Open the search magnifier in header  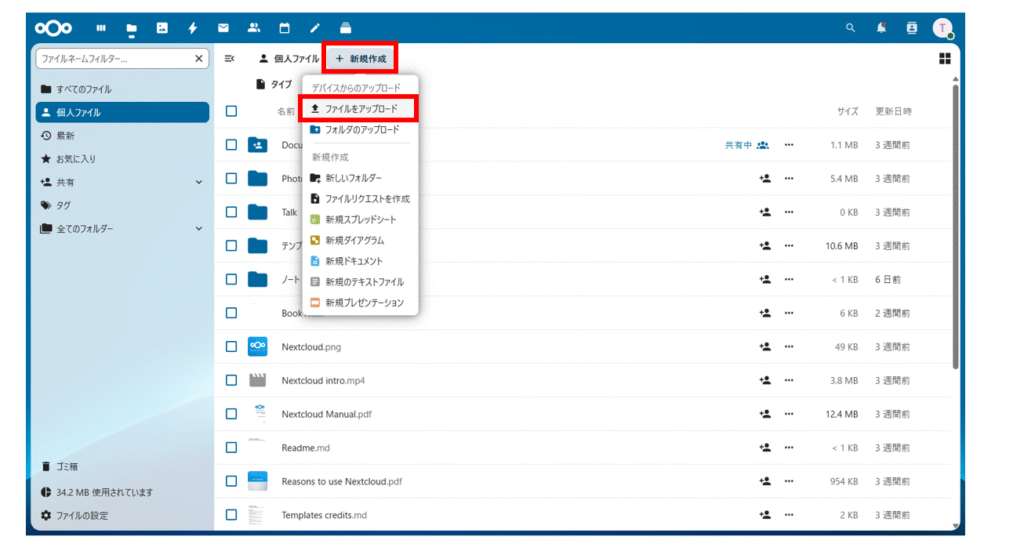coord(851,28)
